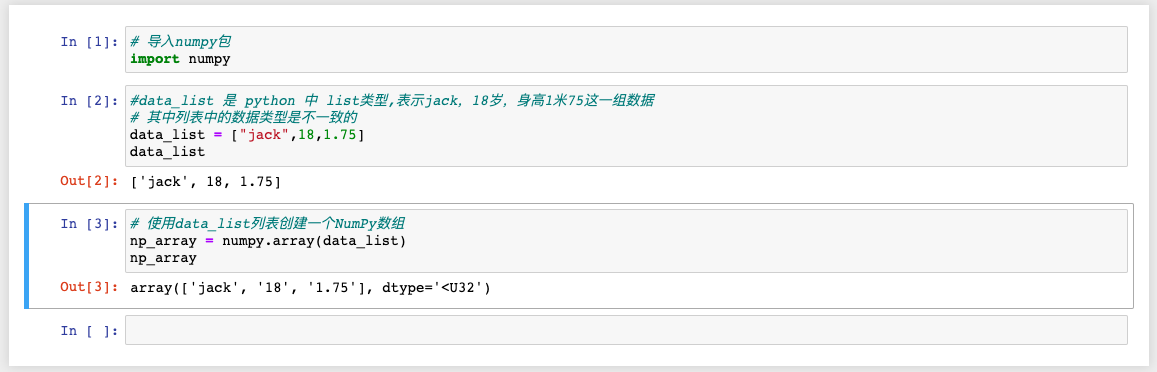Click the final 'data_list' line in cell 2
This screenshot has width=1157, height=372.
pos(167,152)
